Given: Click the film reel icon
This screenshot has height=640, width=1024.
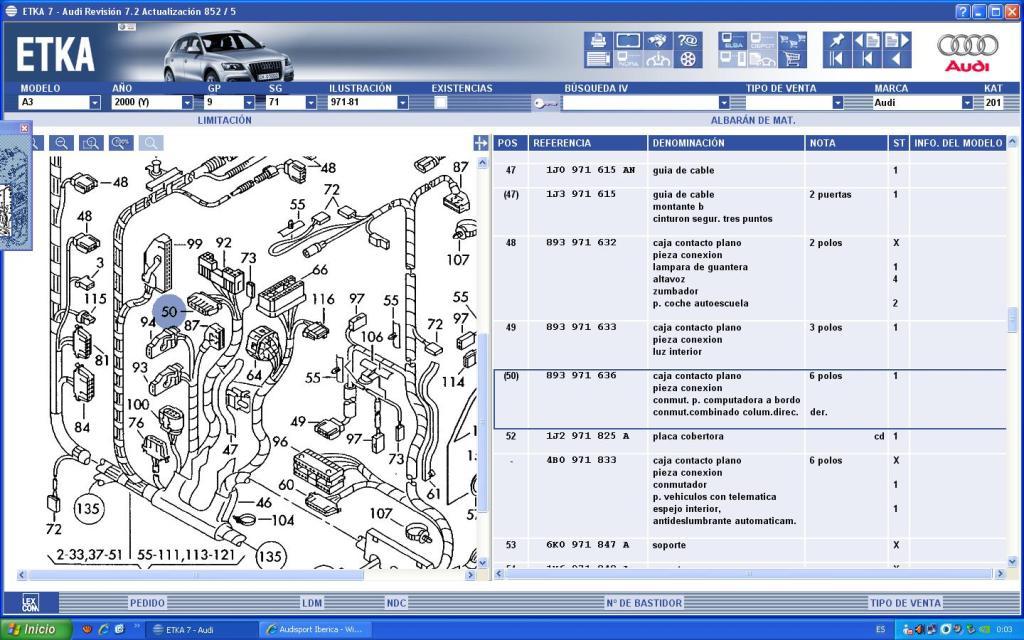Looking at the screenshot, I should pyautogui.click(x=688, y=59).
